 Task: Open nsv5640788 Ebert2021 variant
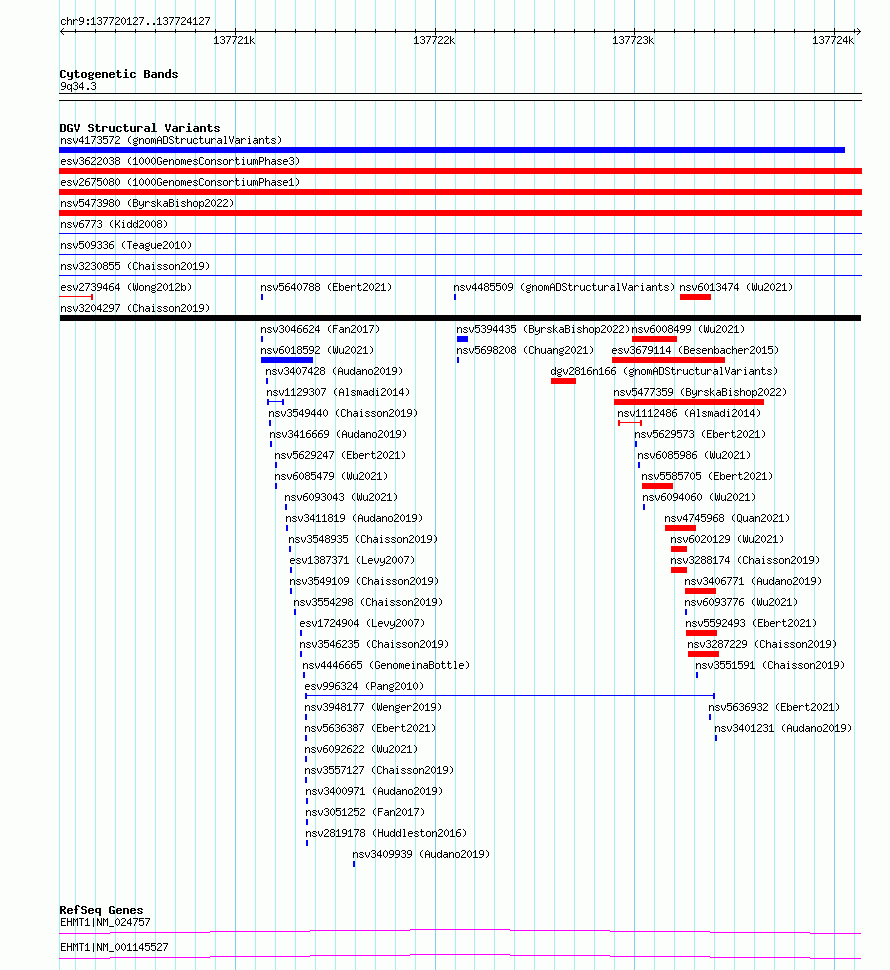[x=326, y=288]
